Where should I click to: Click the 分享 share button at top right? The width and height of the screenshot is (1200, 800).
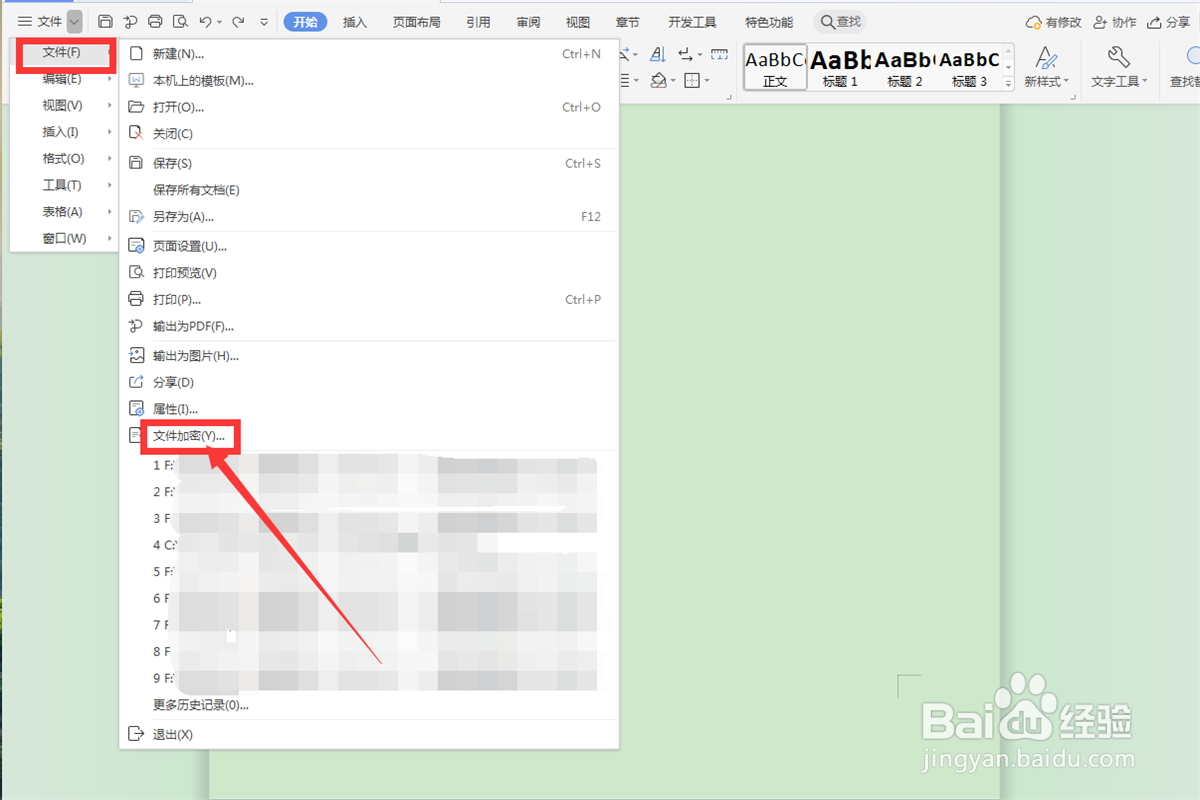point(1169,22)
